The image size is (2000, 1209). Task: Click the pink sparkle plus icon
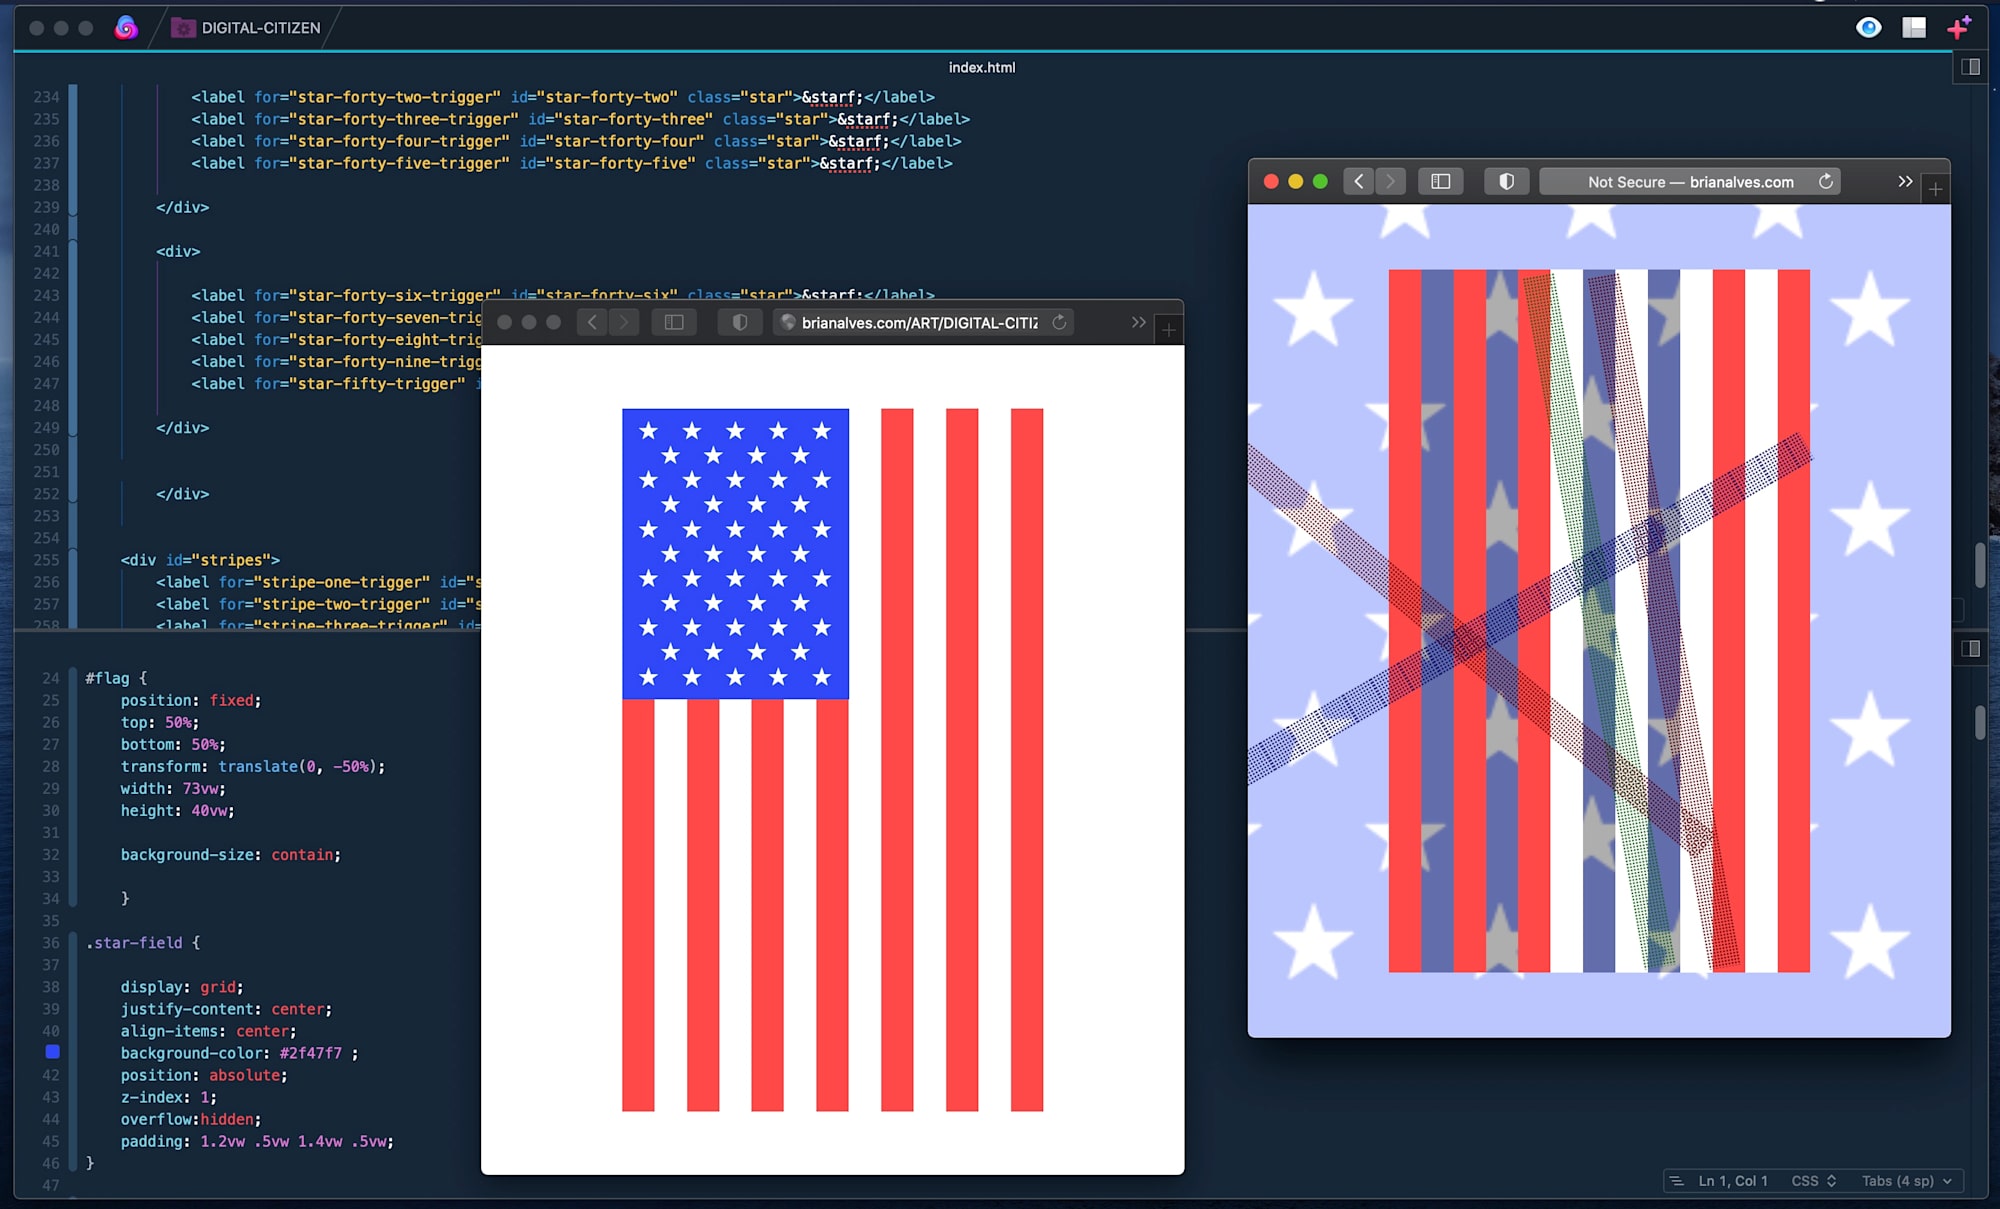[1959, 27]
